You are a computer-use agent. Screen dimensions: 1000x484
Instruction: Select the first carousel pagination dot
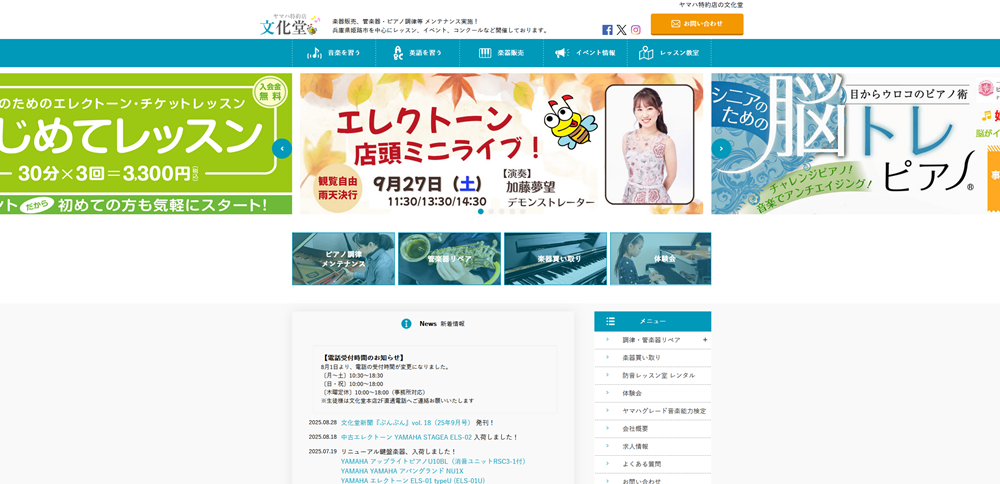pyautogui.click(x=481, y=211)
